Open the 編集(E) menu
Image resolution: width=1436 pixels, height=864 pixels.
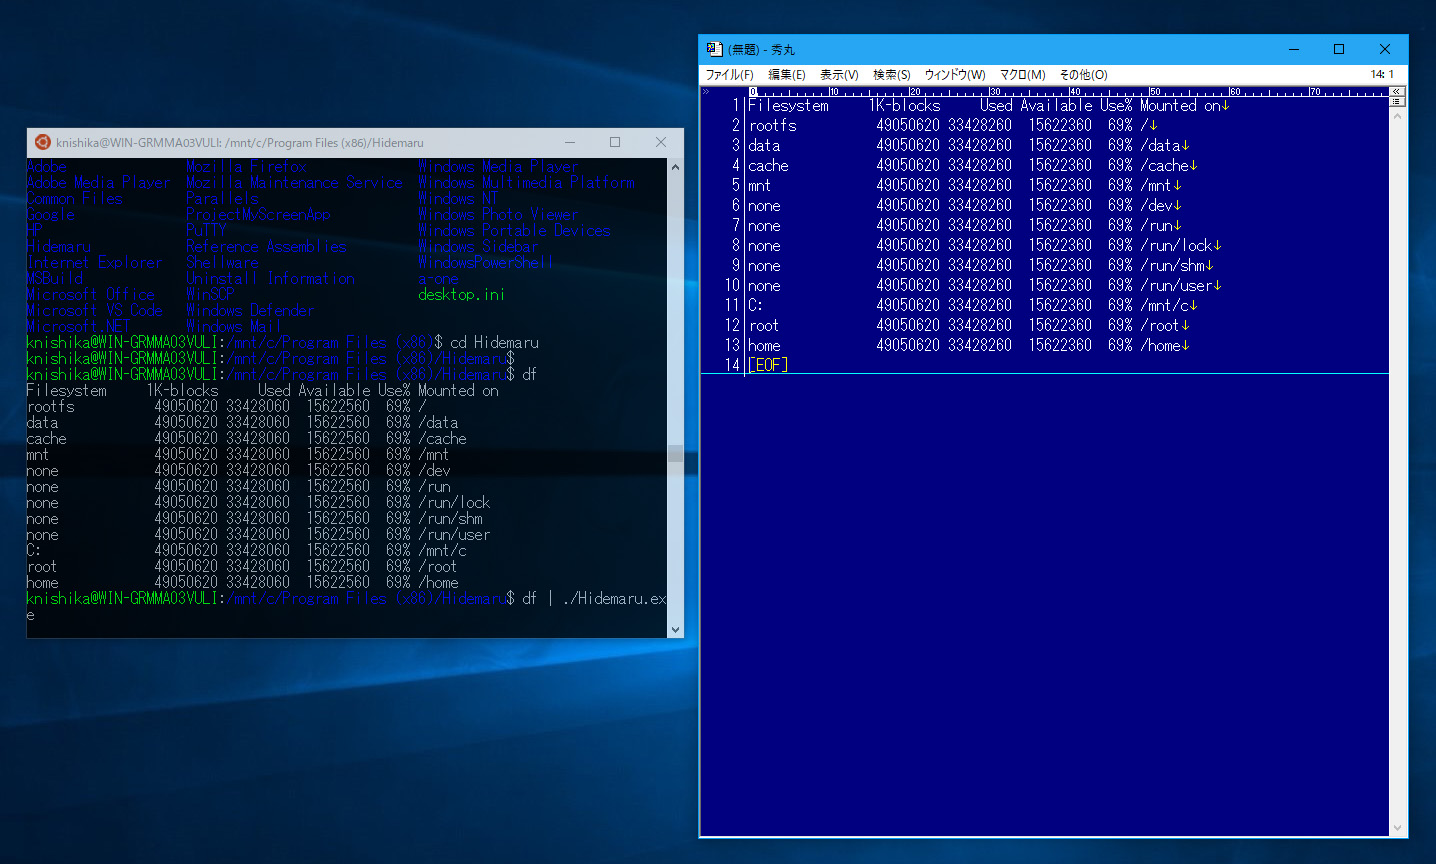[x=786, y=75]
